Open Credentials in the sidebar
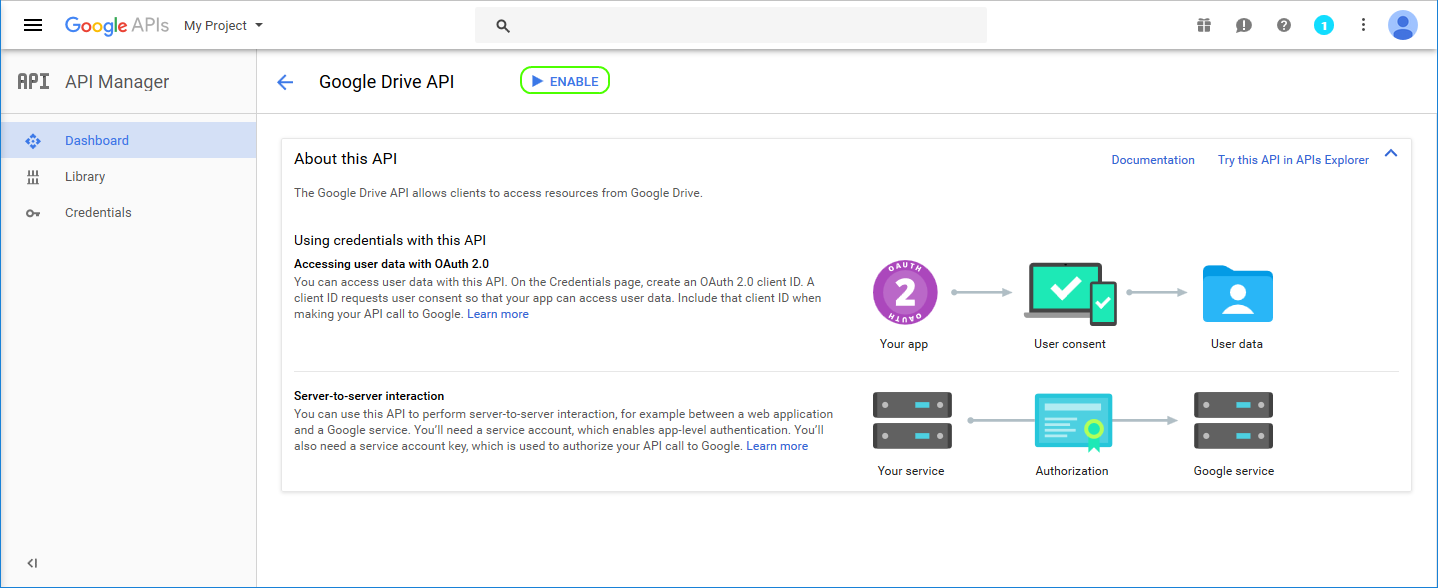Screen dimensions: 1438x588 pos(98,213)
